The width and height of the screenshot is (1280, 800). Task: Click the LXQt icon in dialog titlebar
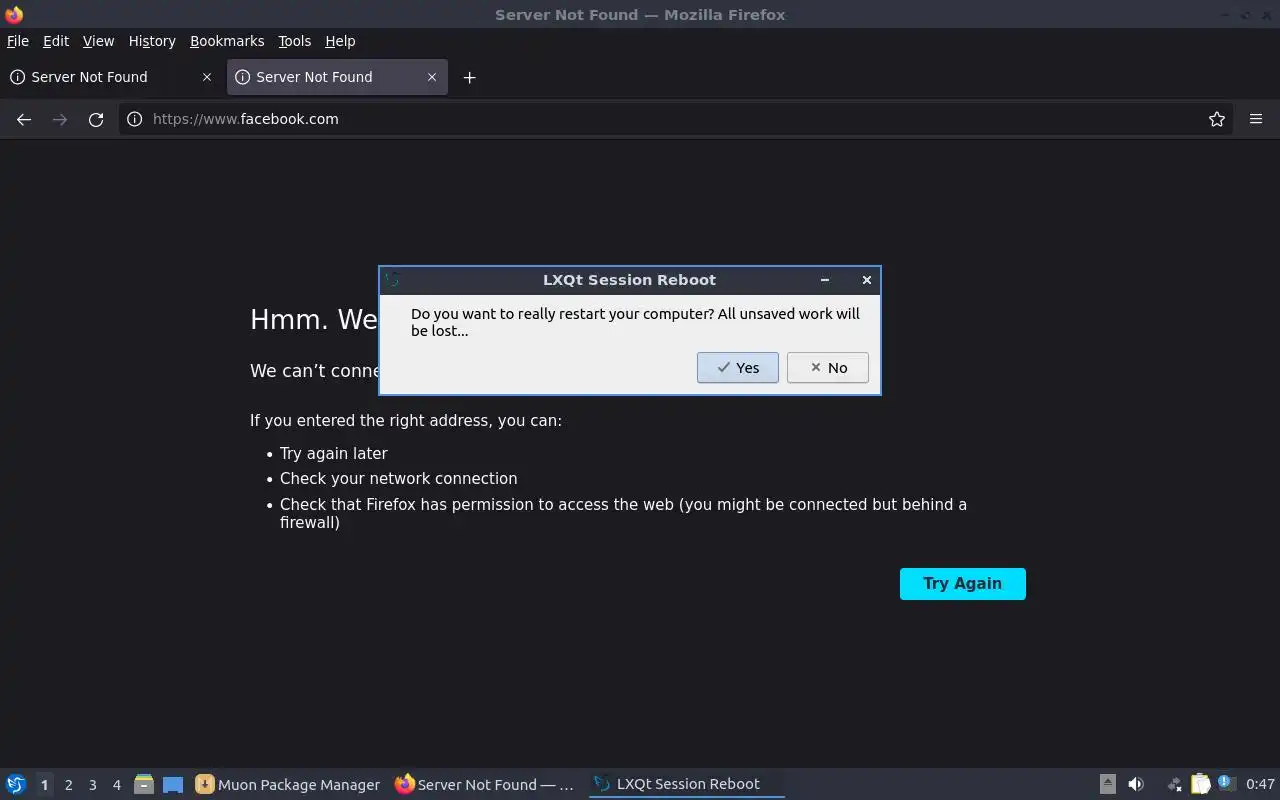point(392,280)
